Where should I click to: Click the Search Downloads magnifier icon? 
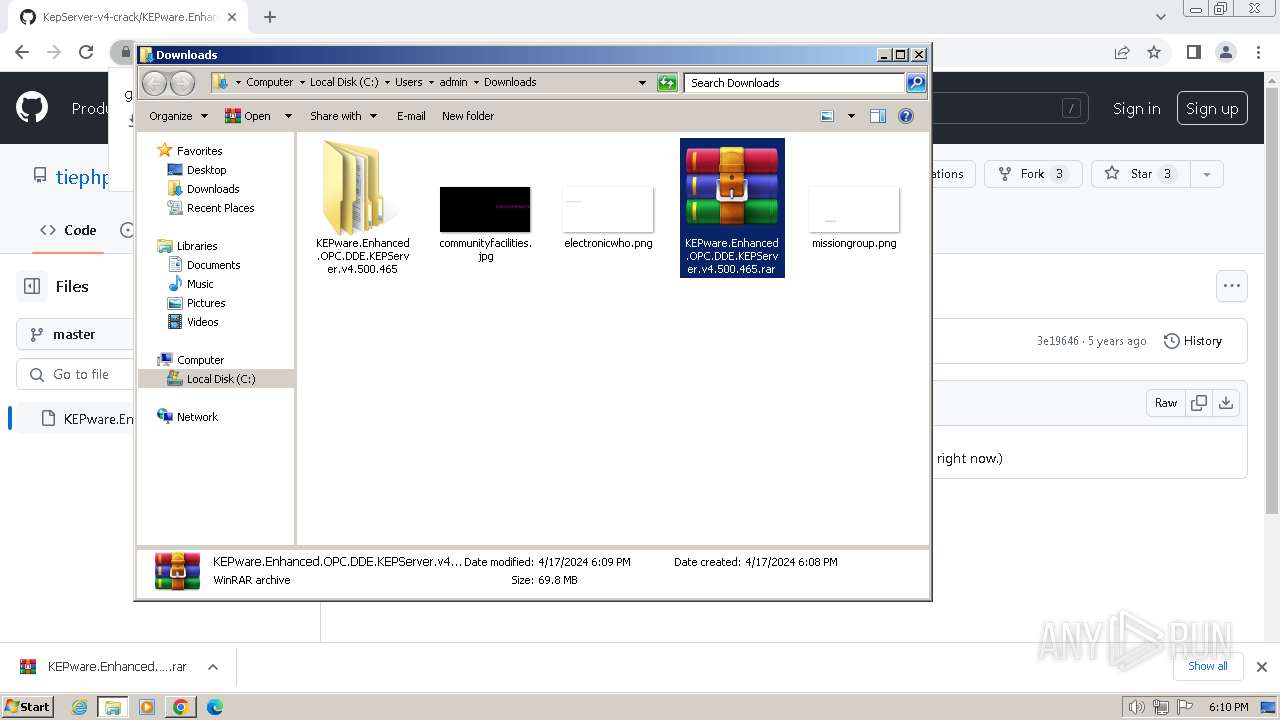click(916, 83)
